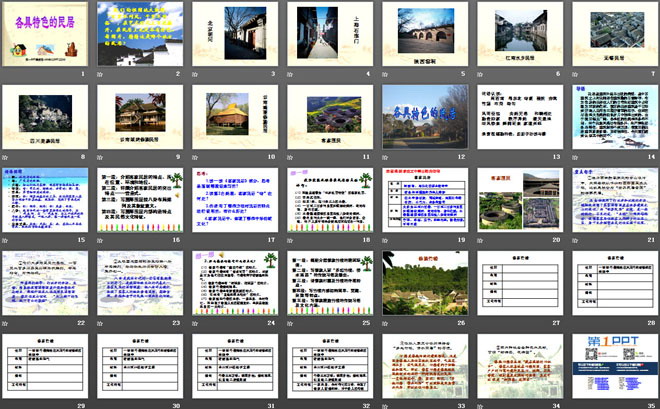Select slide 33 with red paragraph text
660x409 pixels.
422,366
